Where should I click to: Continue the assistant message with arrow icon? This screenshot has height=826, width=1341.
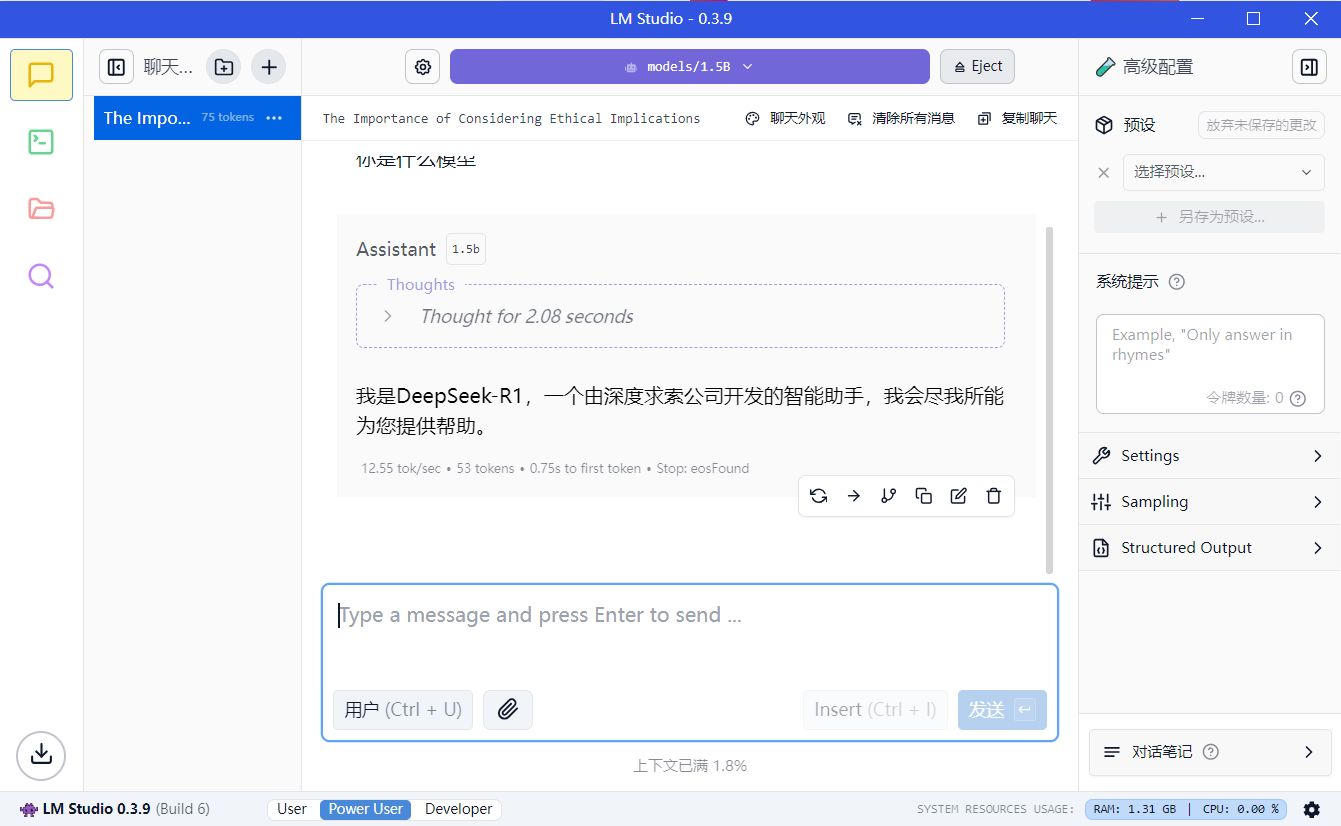coord(854,496)
